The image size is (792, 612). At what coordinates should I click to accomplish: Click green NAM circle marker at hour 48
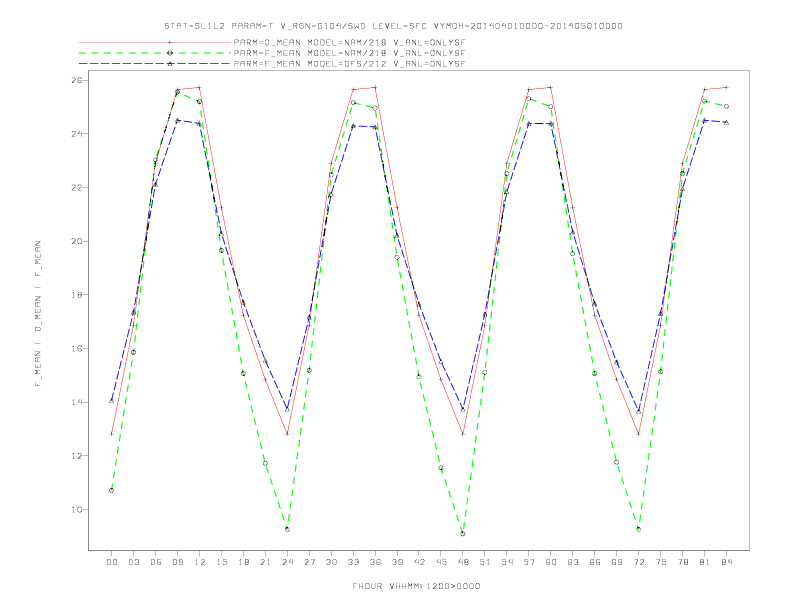pos(463,534)
